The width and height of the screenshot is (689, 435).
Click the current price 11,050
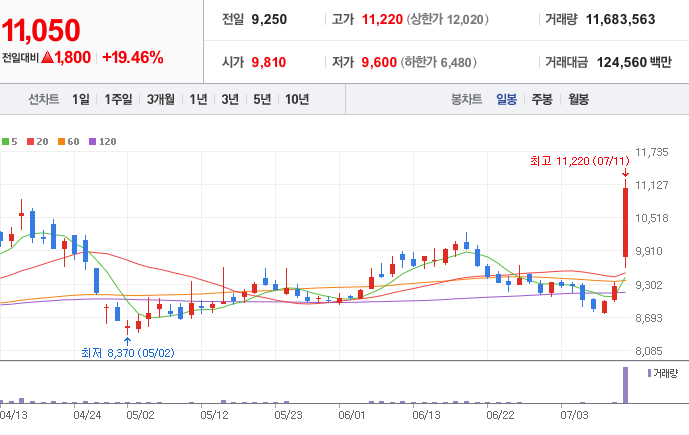click(41, 30)
